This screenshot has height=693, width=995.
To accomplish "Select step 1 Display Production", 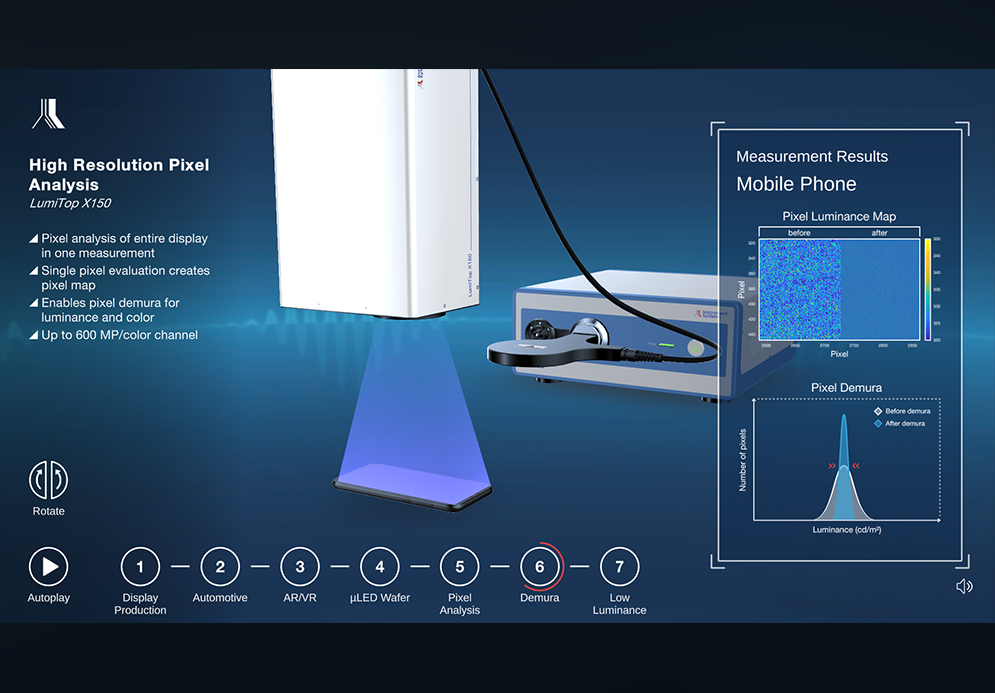I will (140, 567).
